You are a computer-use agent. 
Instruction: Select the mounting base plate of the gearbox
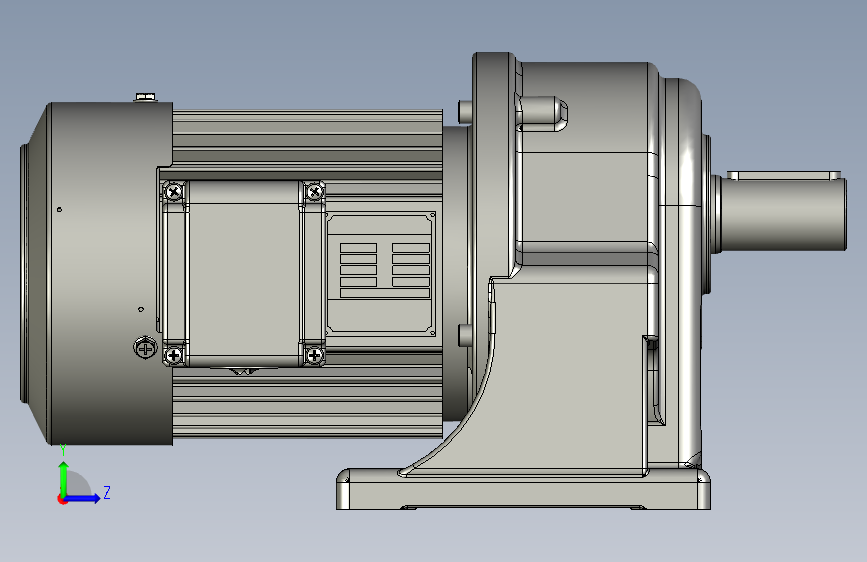523,490
